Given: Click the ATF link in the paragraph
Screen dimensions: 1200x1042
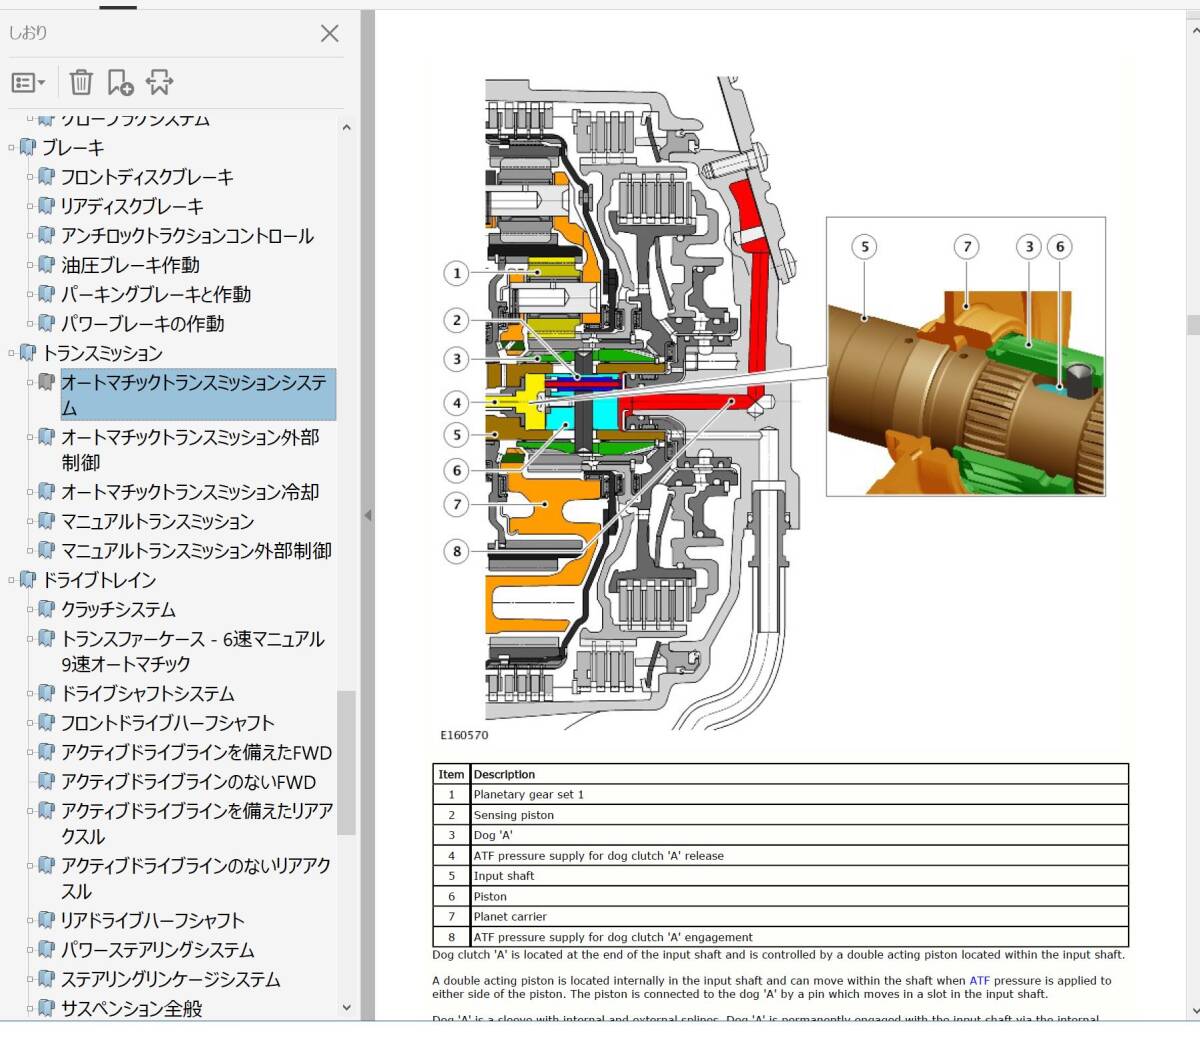Looking at the screenshot, I should coord(979,981).
